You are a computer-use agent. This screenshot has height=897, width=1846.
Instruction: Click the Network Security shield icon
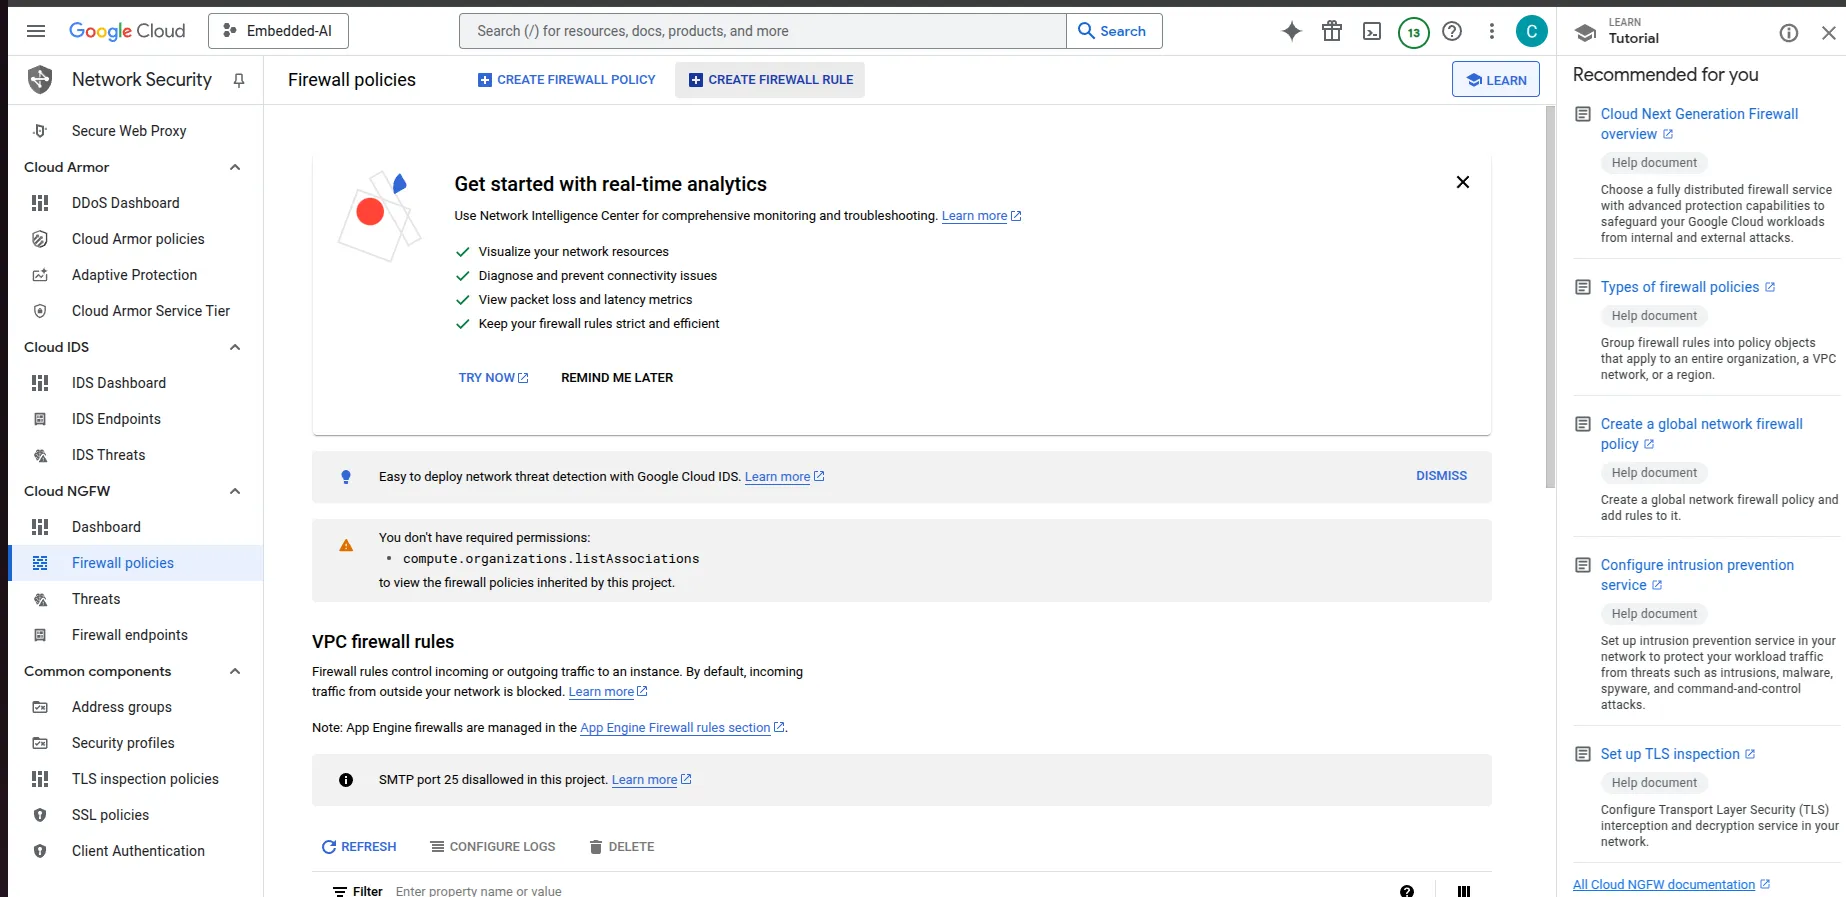[40, 79]
